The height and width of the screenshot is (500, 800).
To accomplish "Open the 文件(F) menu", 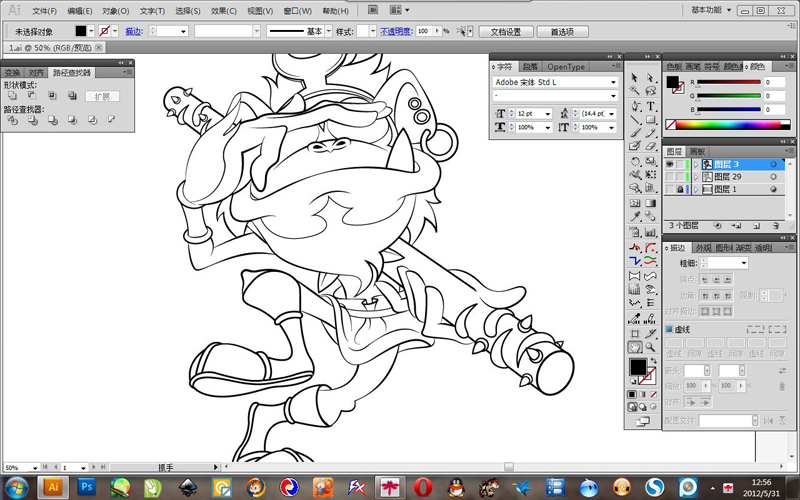I will (x=44, y=11).
